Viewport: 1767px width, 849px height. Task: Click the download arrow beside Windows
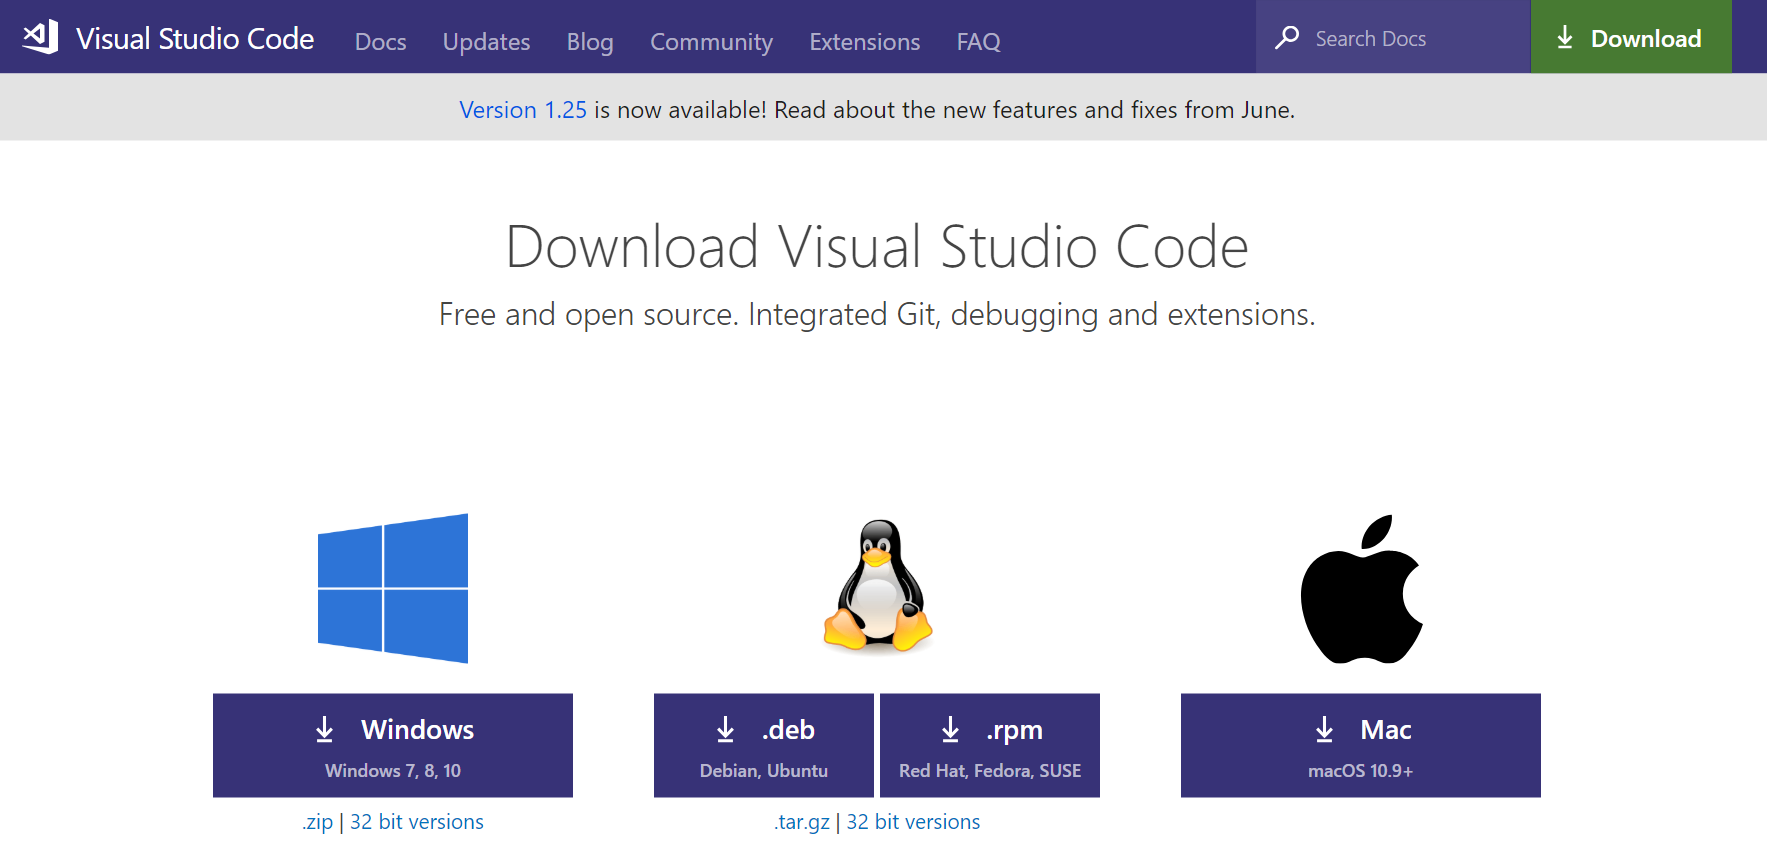point(325,729)
